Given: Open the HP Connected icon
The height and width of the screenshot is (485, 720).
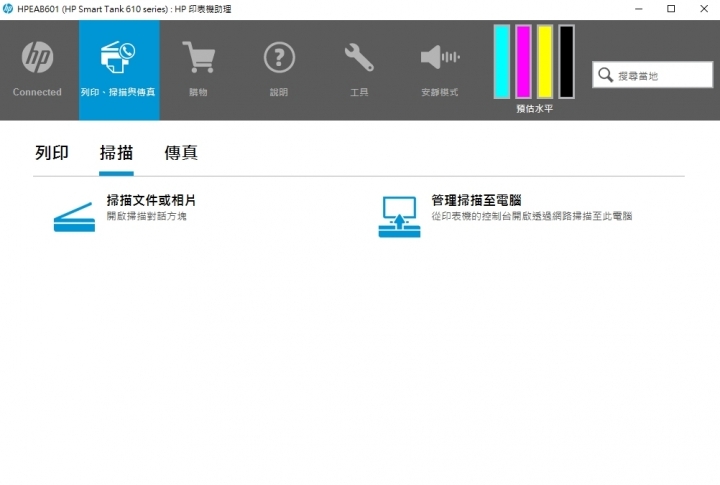Looking at the screenshot, I should coord(37,60).
